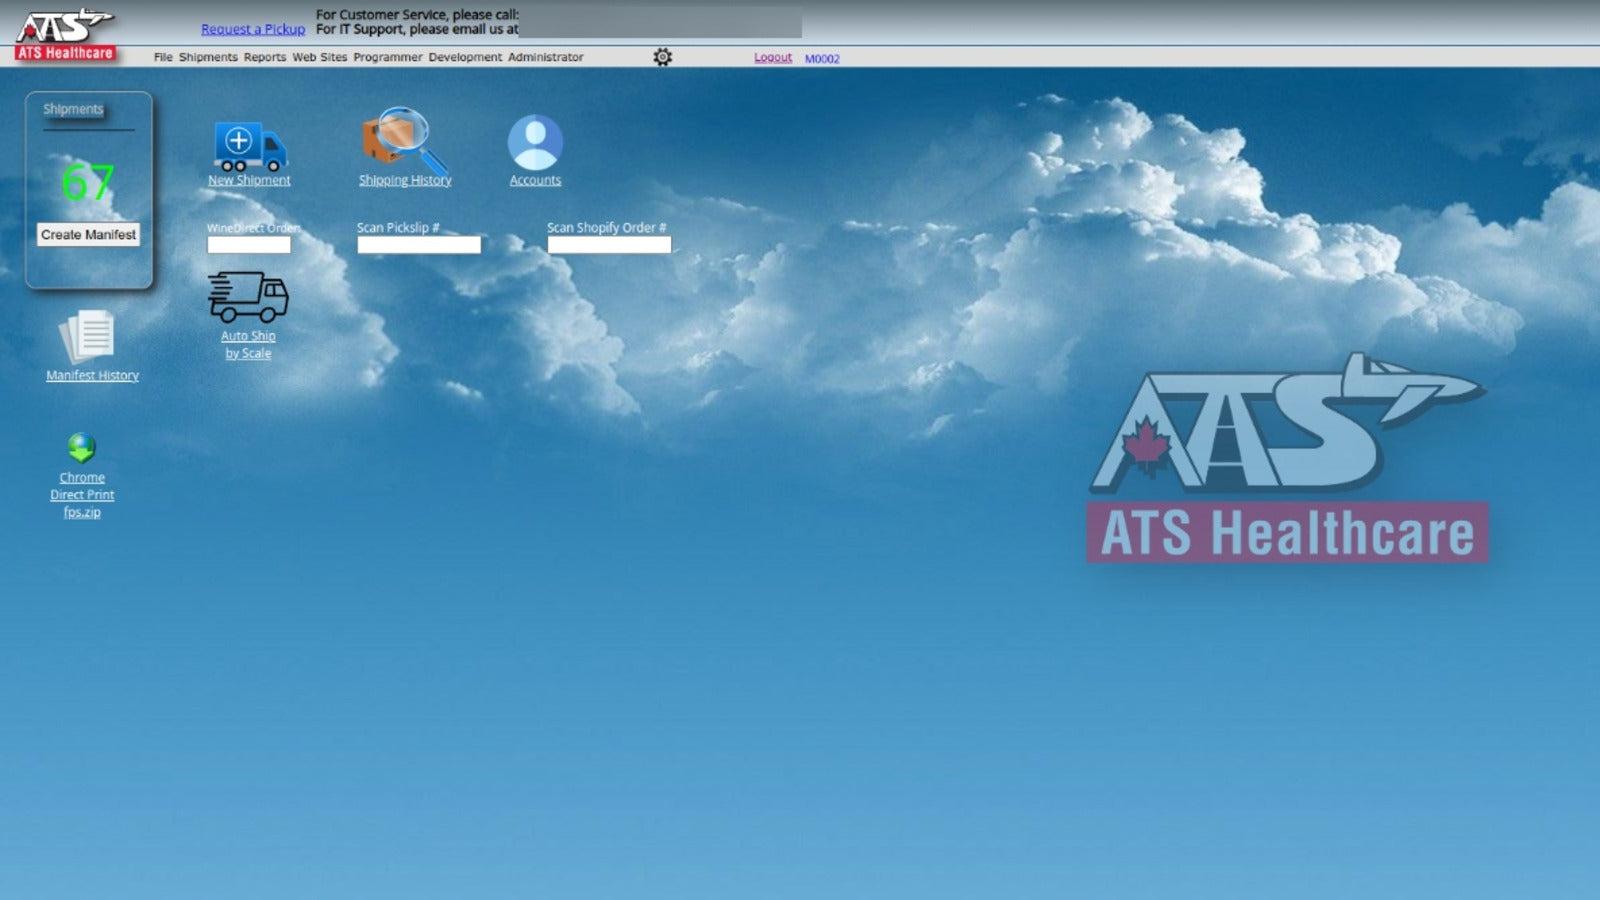Screen dimensions: 1600x900
Task: Click inside the Scan Pickslip # field
Action: tap(419, 246)
